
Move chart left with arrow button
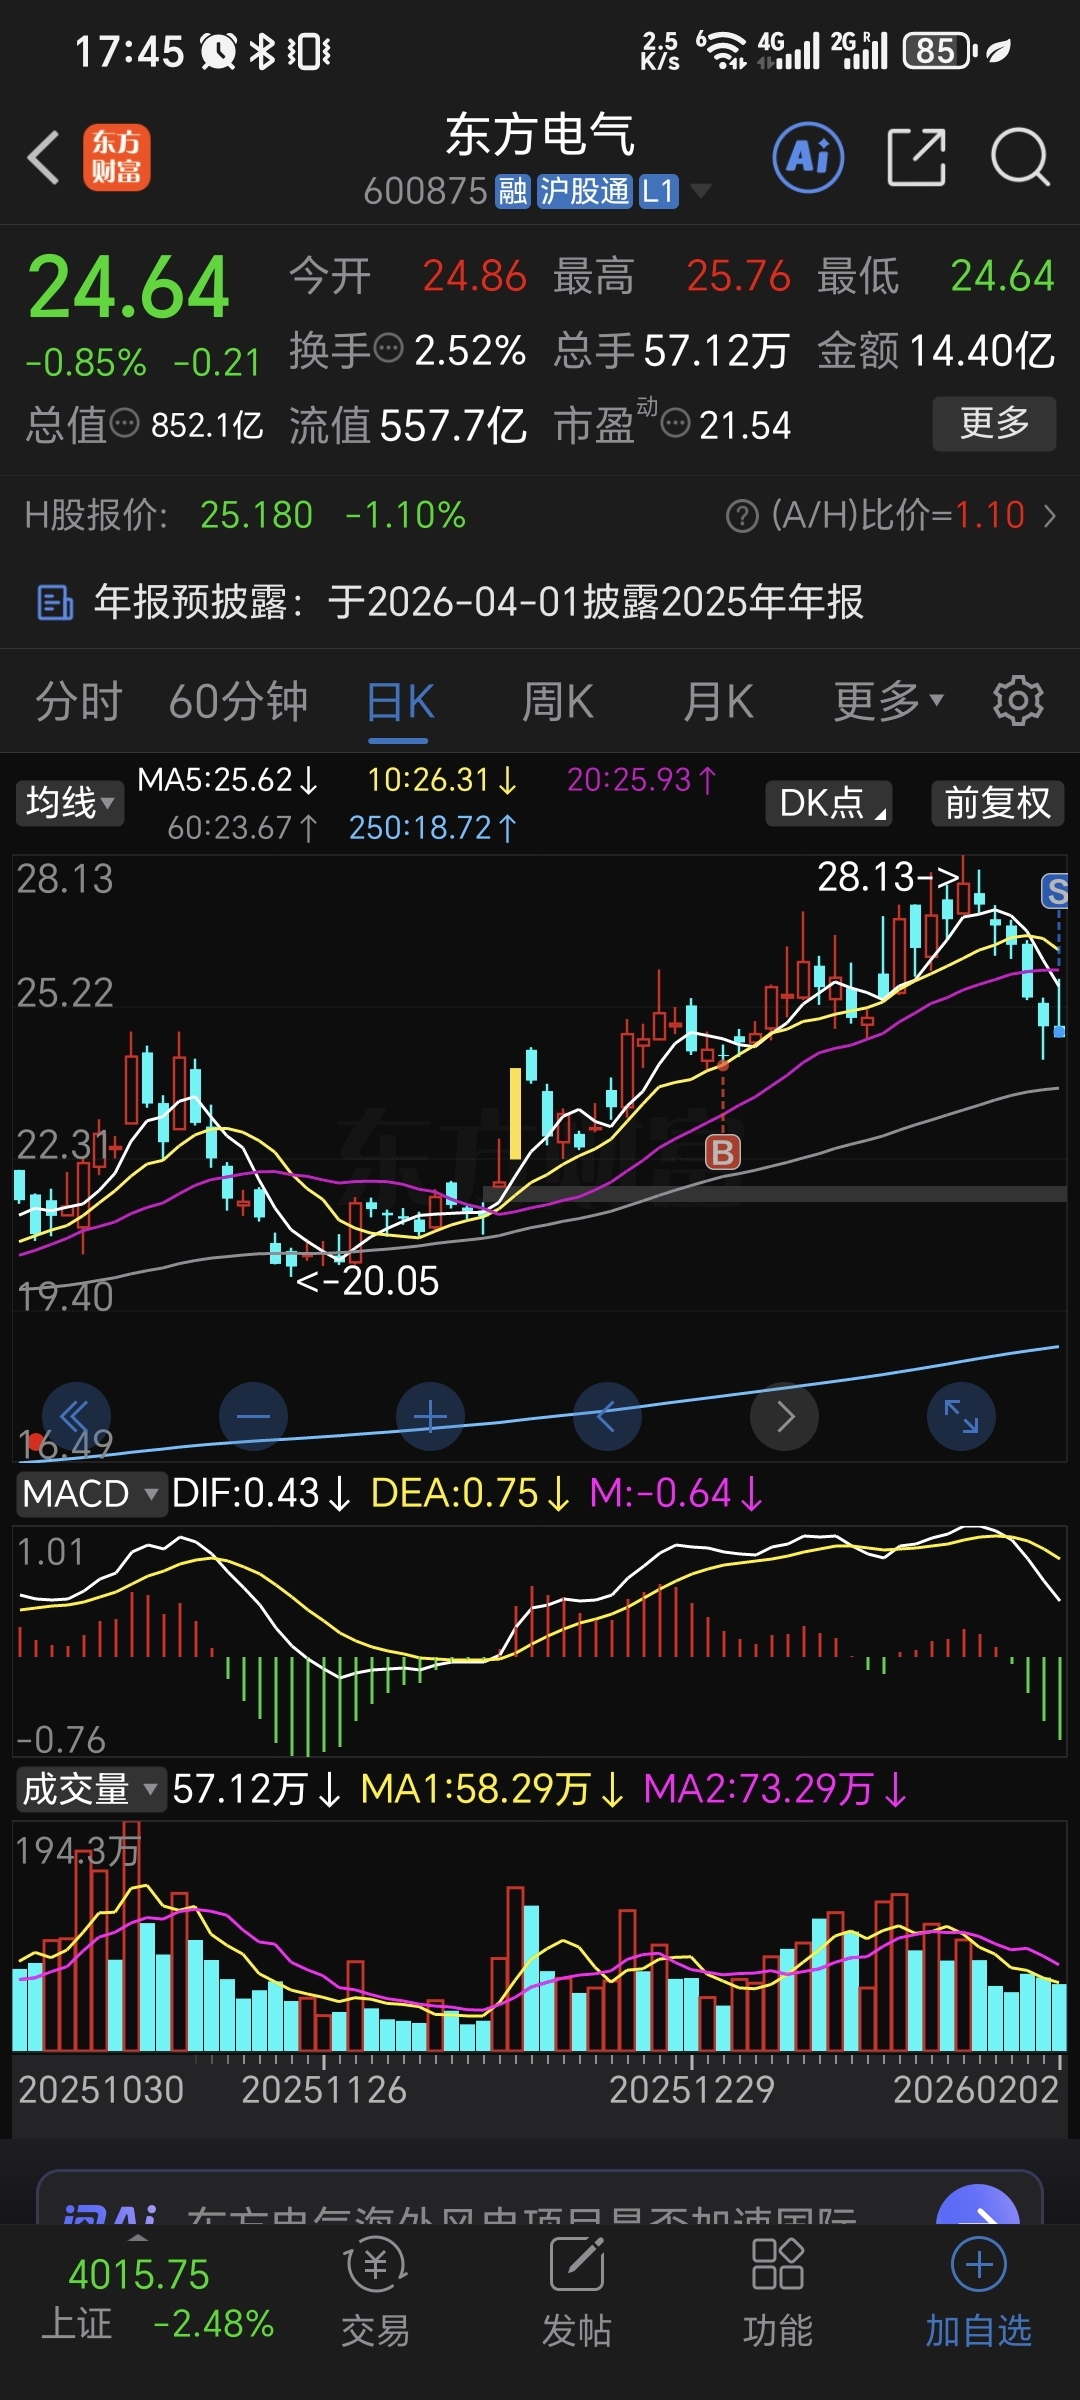(607, 1416)
